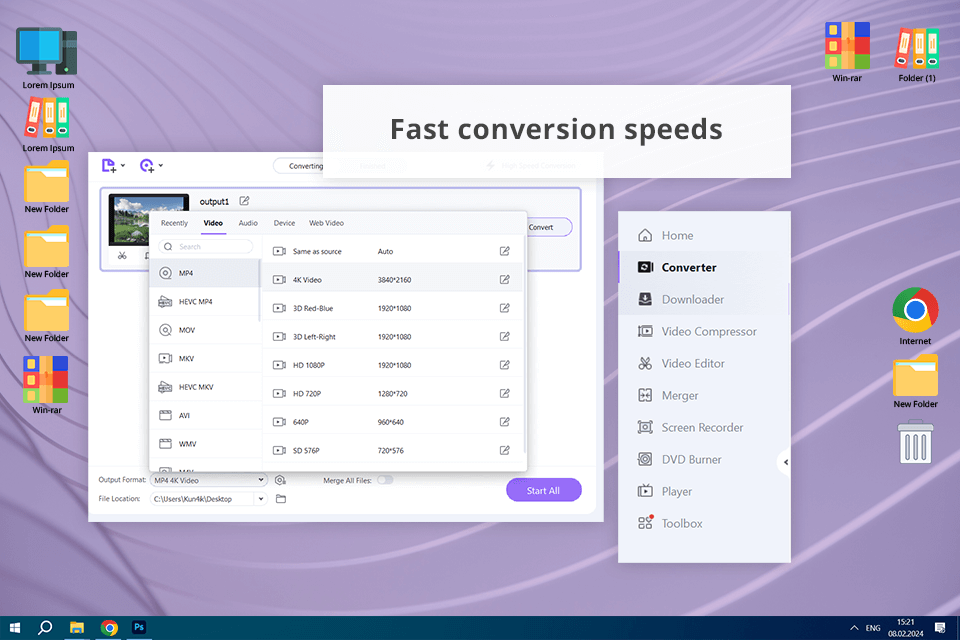Choose SD 576P preset

[x=393, y=450]
